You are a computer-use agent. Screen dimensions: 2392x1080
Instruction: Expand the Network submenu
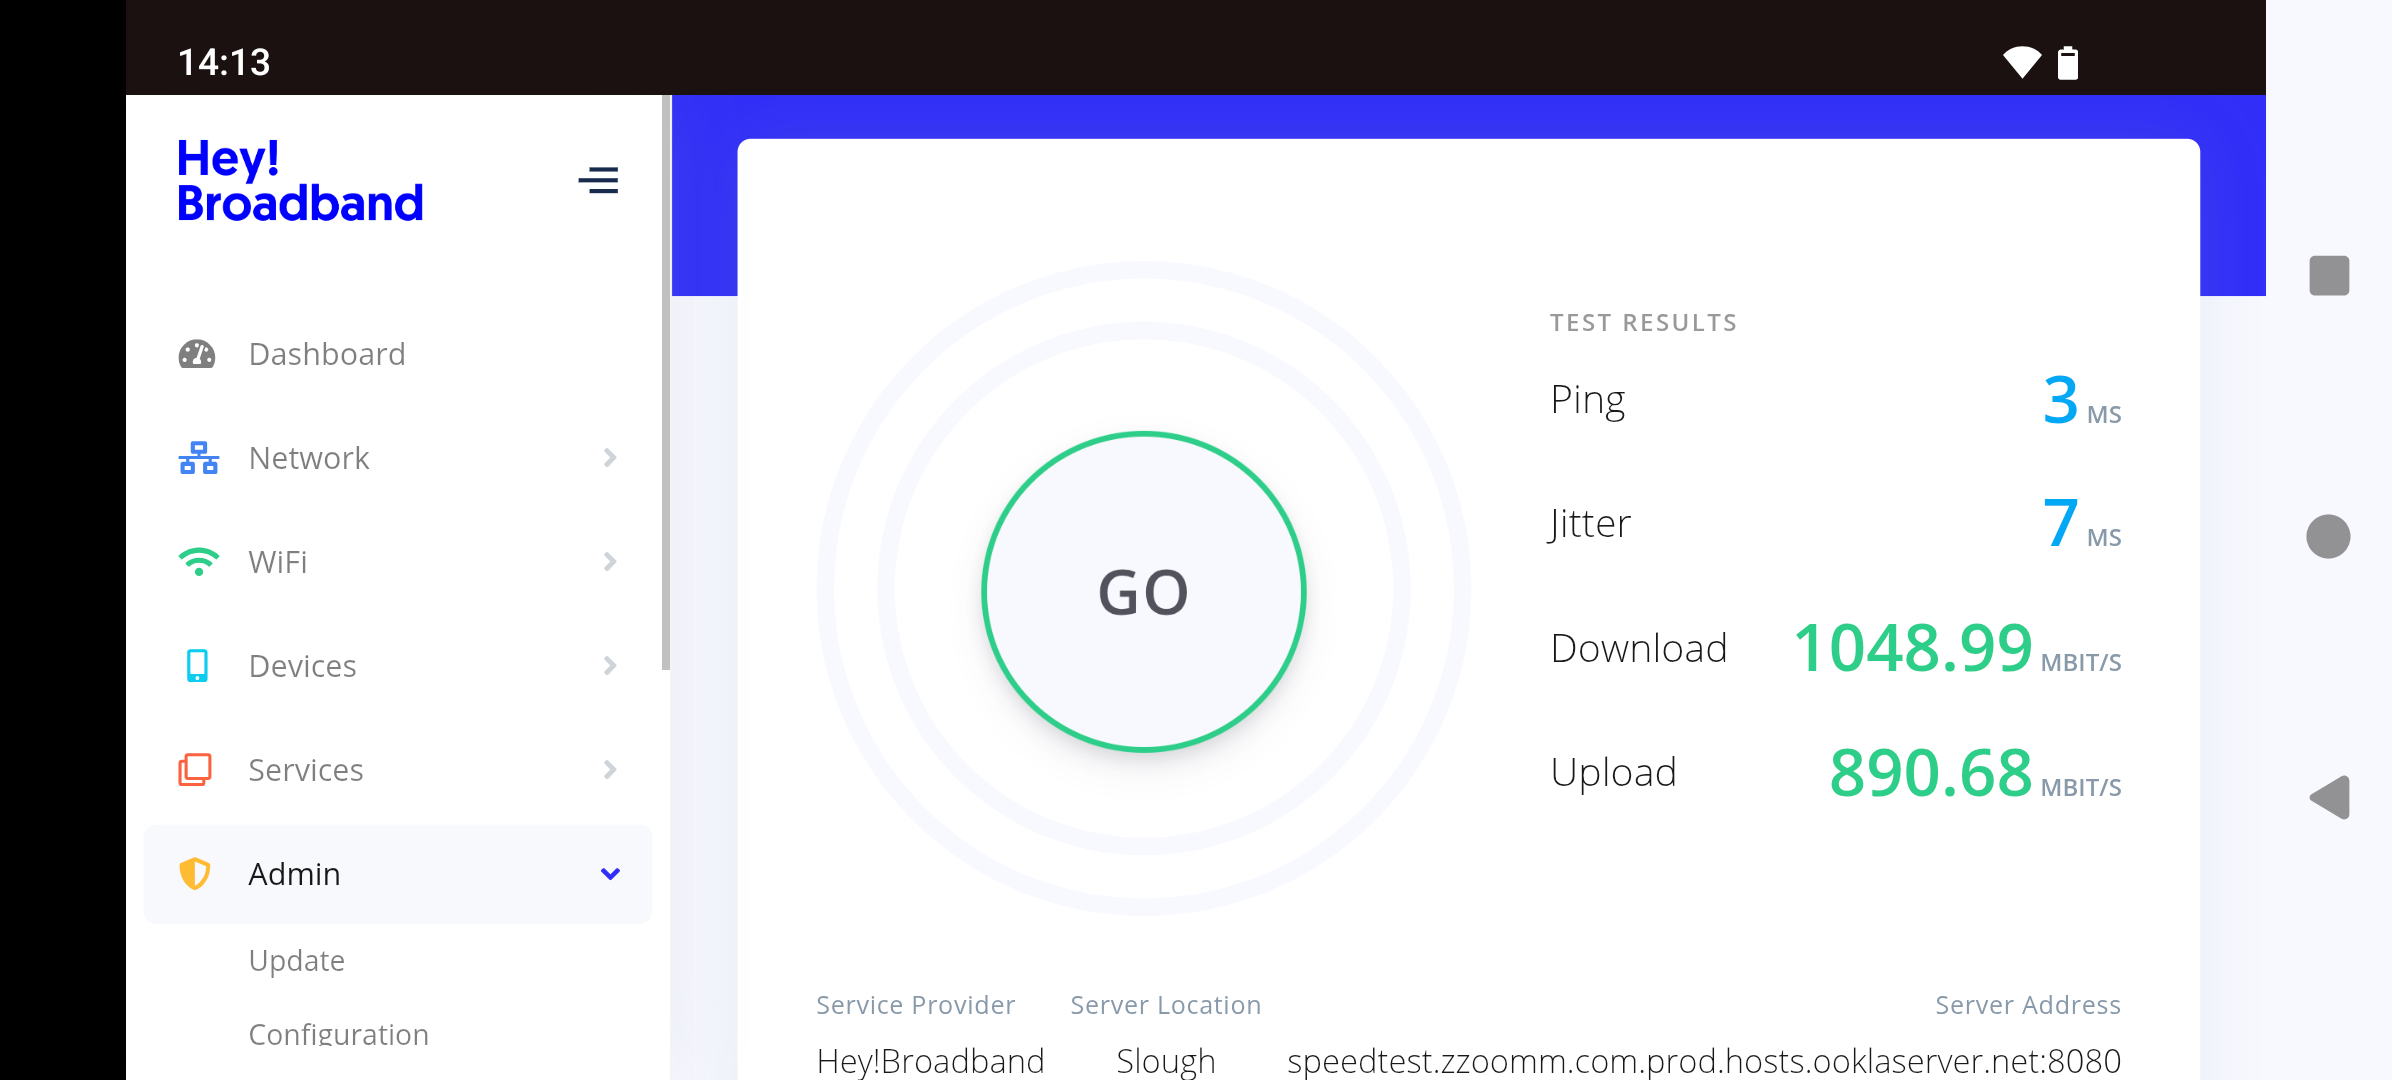610,457
